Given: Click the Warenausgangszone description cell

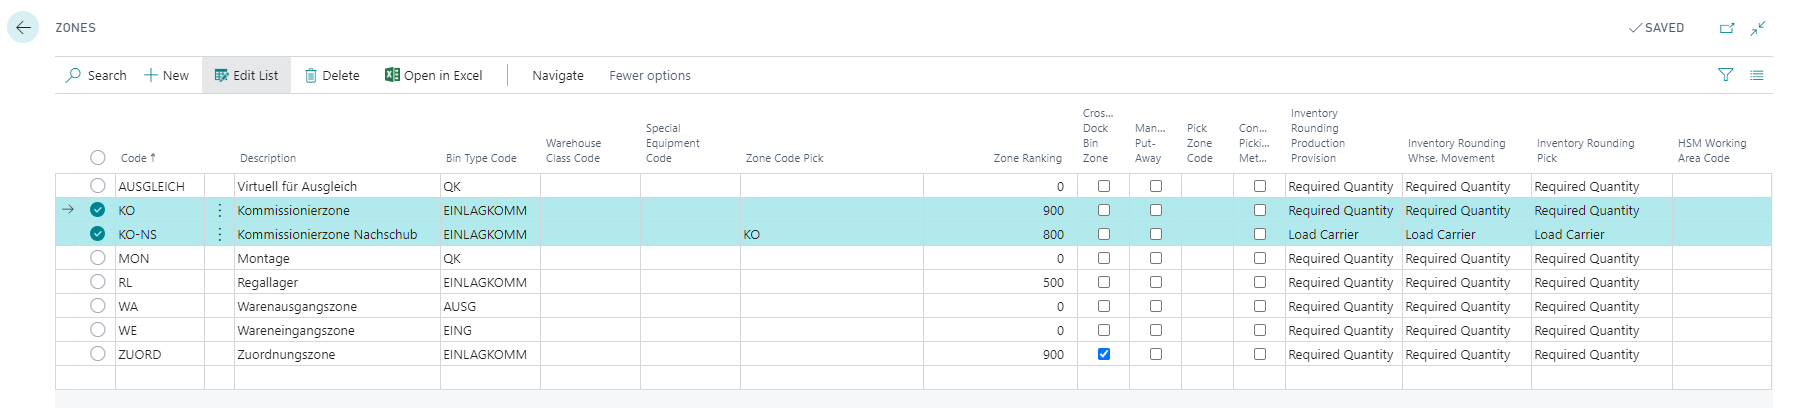Looking at the screenshot, I should 337,306.
